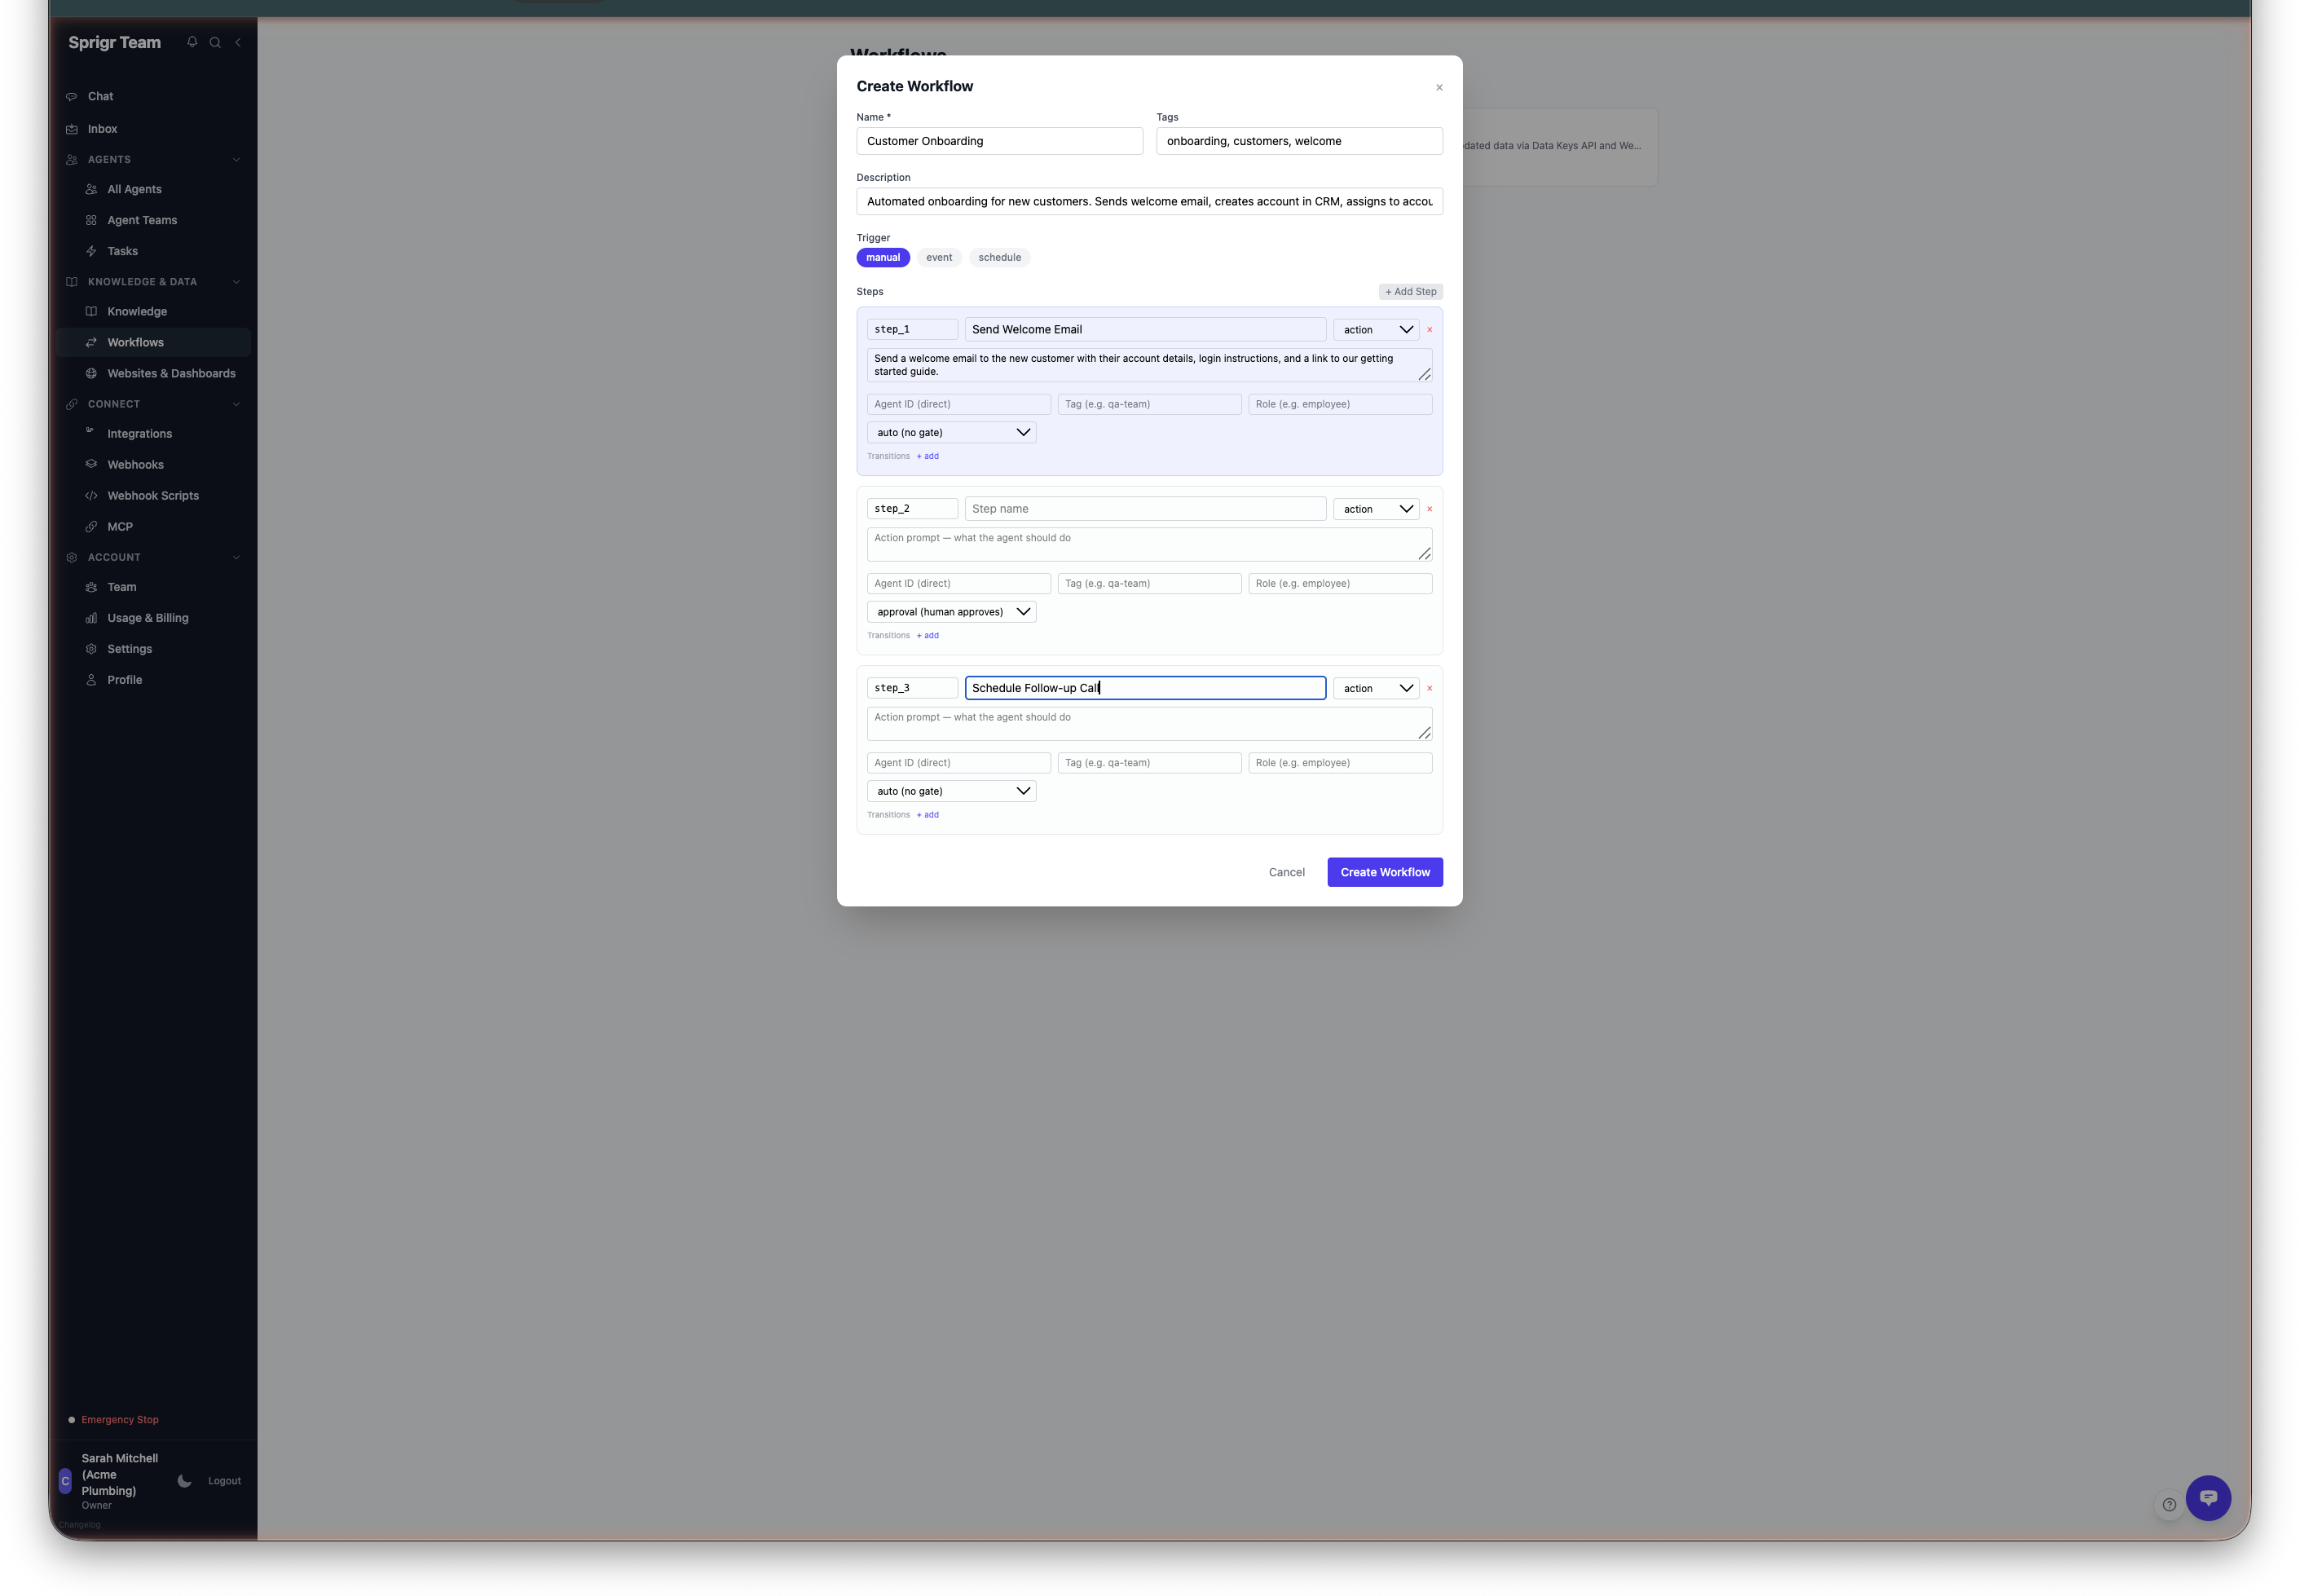
Task: Click the Emergency Stop control
Action: click(120, 1419)
